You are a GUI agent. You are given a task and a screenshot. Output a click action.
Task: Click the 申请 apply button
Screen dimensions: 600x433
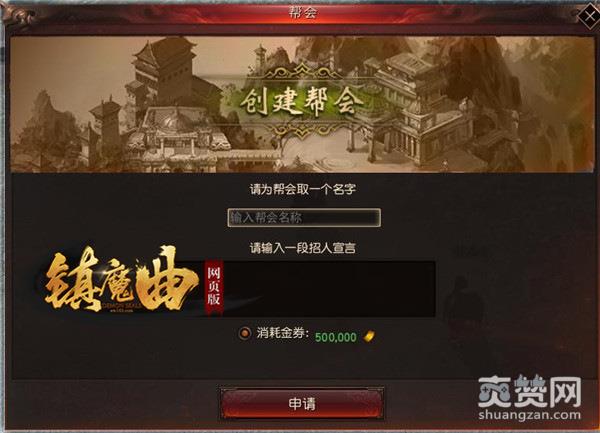pyautogui.click(x=302, y=404)
